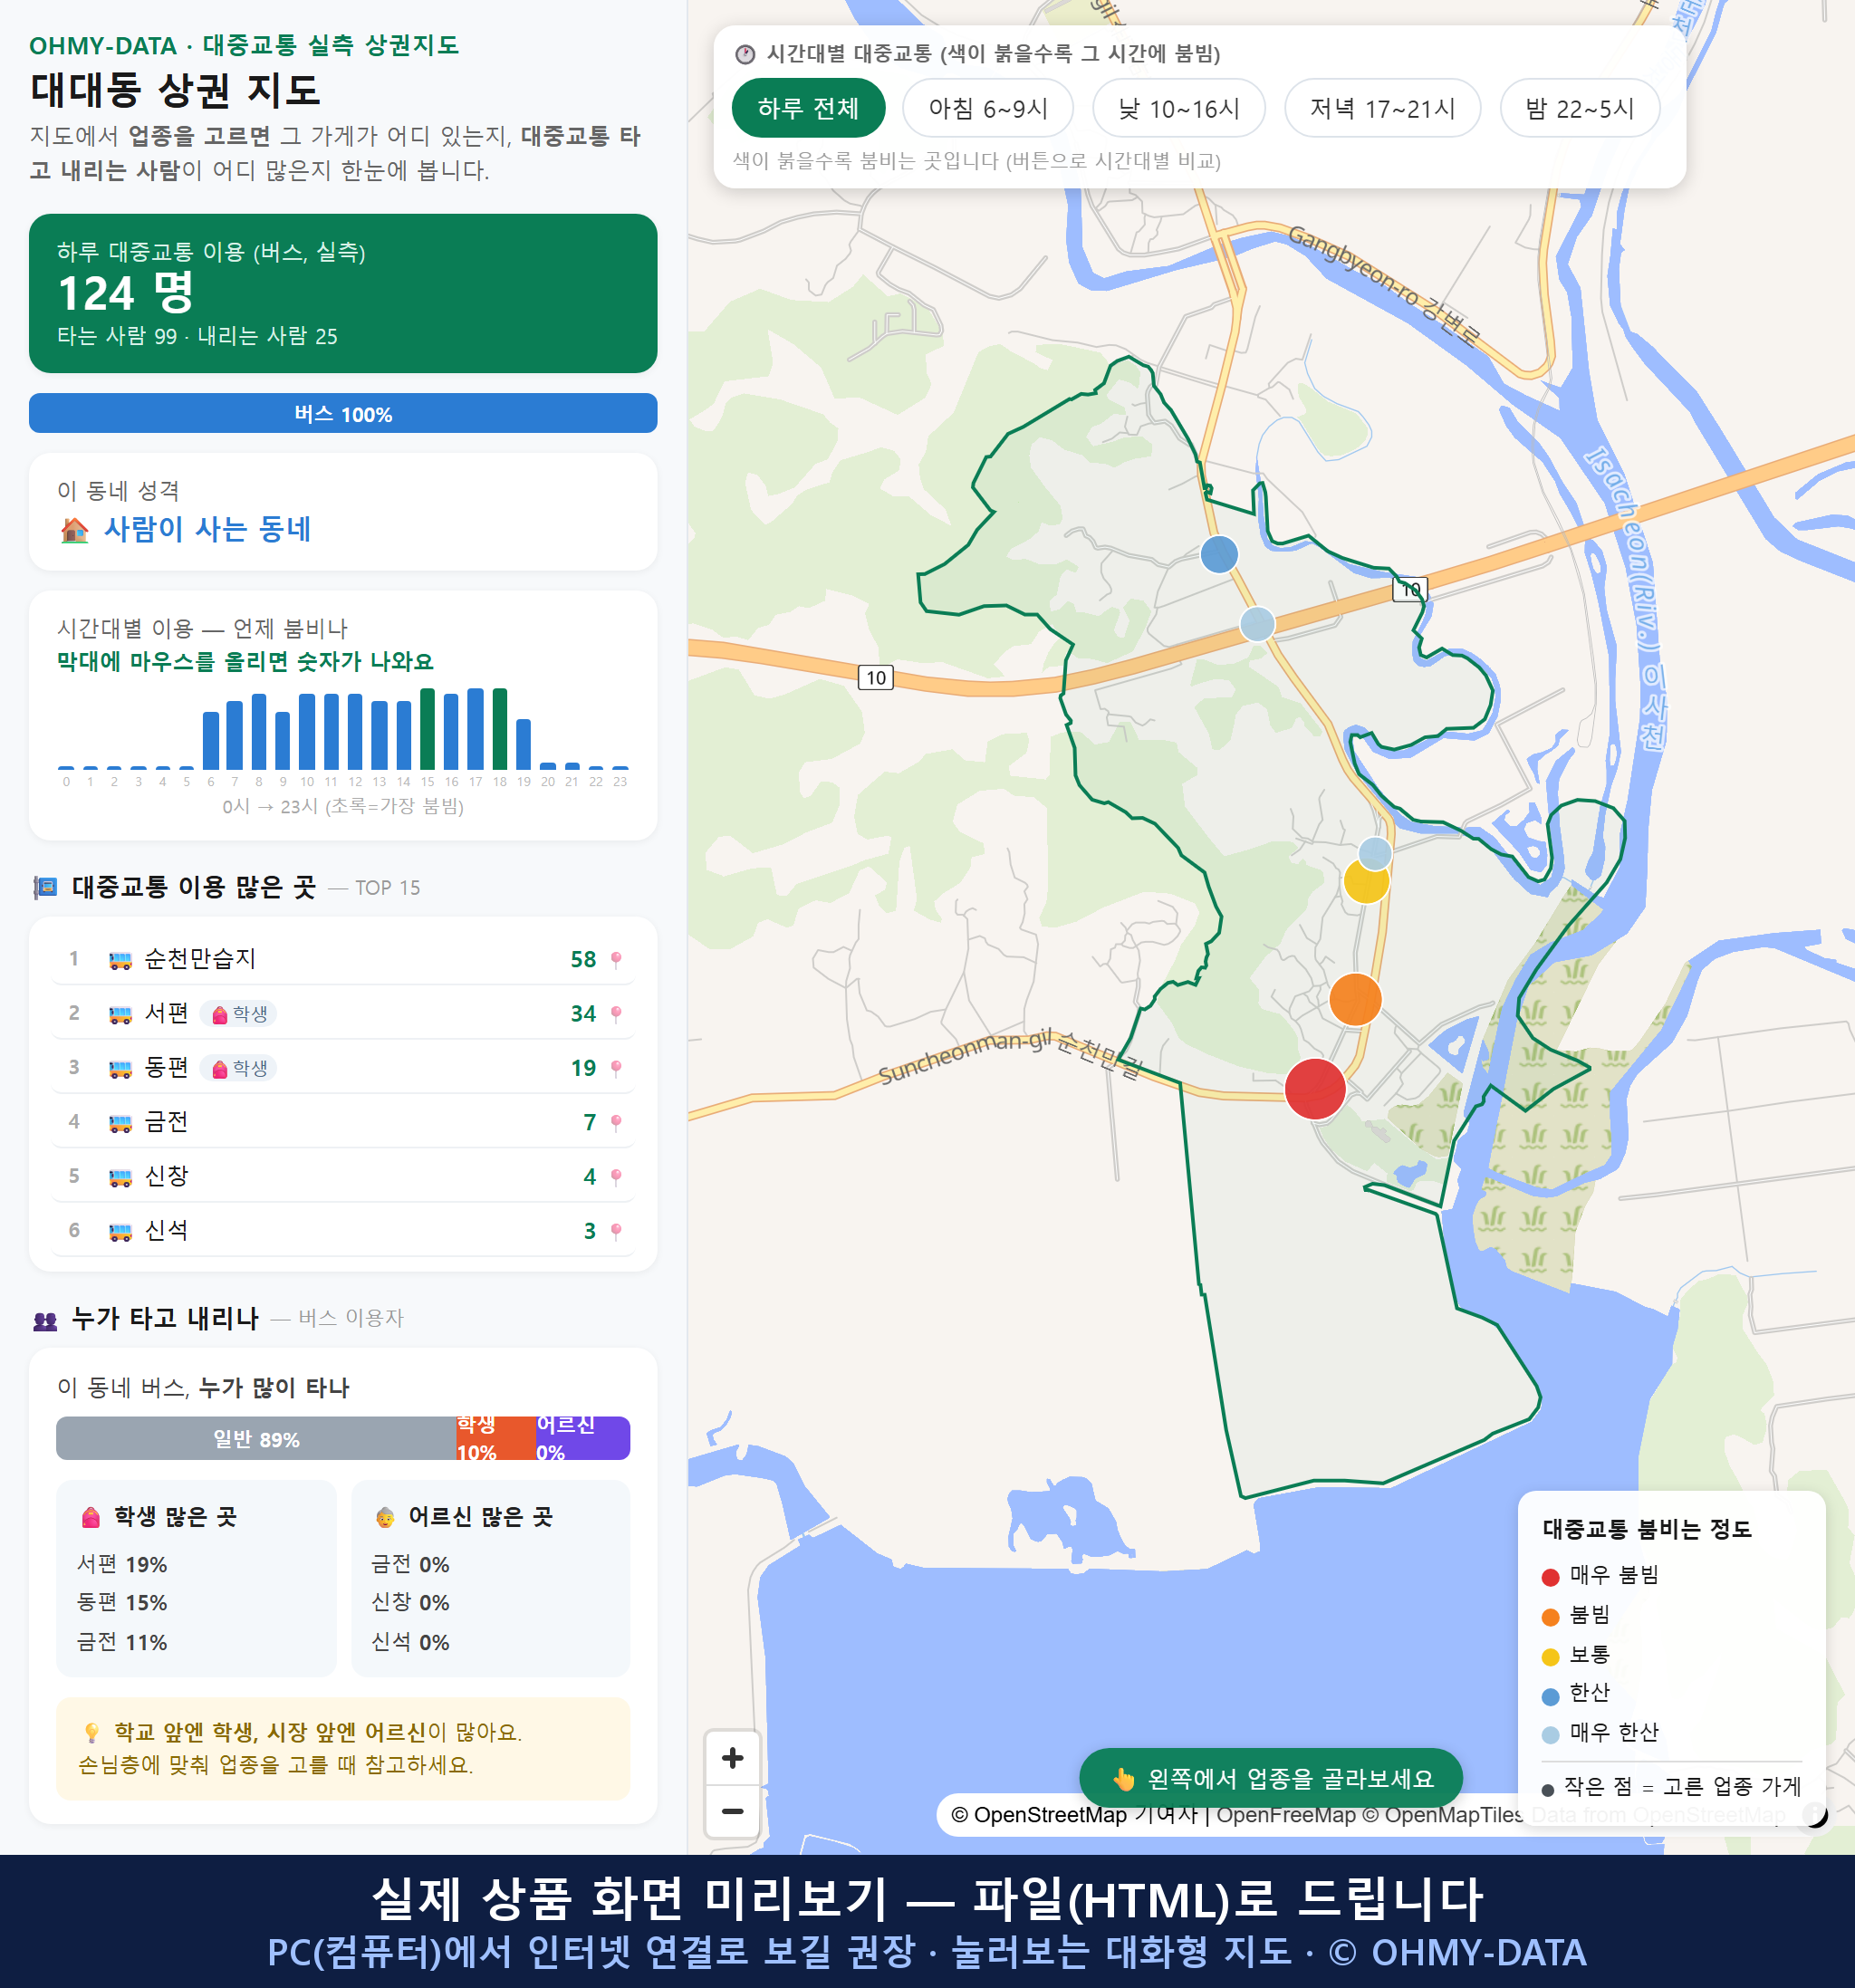This screenshot has width=1855, height=1988.
Task: Click the red very-busy stop marker on map
Action: (1314, 1089)
